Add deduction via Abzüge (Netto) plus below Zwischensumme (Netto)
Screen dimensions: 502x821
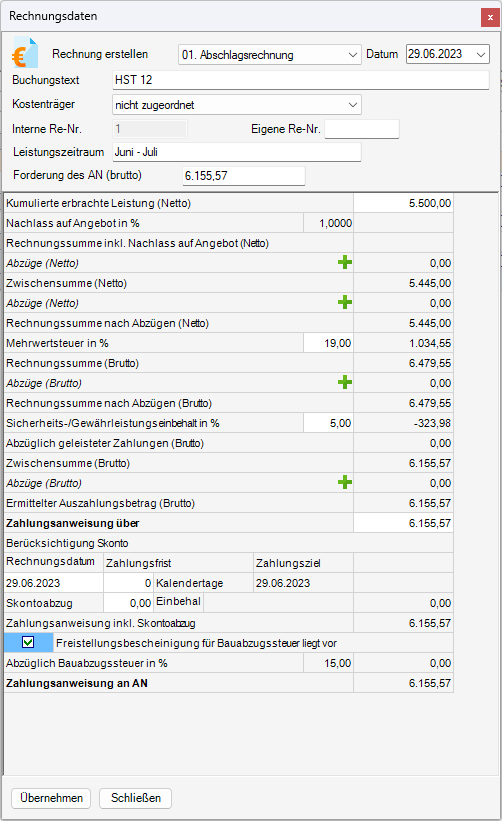tap(344, 303)
